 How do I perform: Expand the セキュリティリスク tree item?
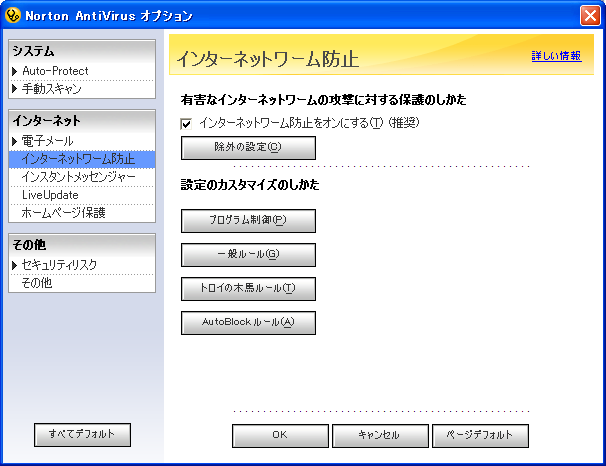pos(15,265)
